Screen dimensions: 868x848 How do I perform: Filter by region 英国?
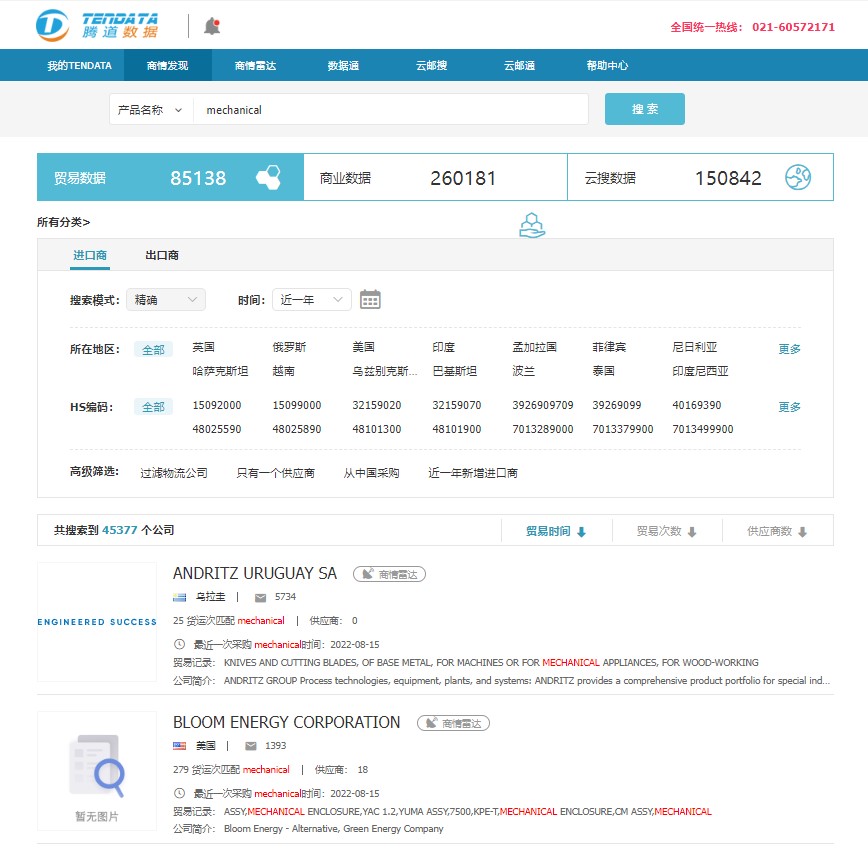pyautogui.click(x=204, y=347)
